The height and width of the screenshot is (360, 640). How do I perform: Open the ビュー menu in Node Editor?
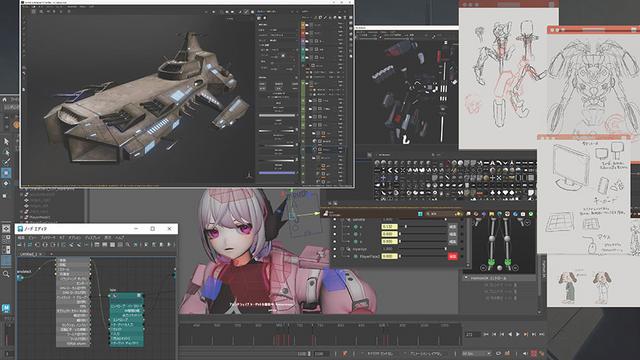[x=32, y=238]
